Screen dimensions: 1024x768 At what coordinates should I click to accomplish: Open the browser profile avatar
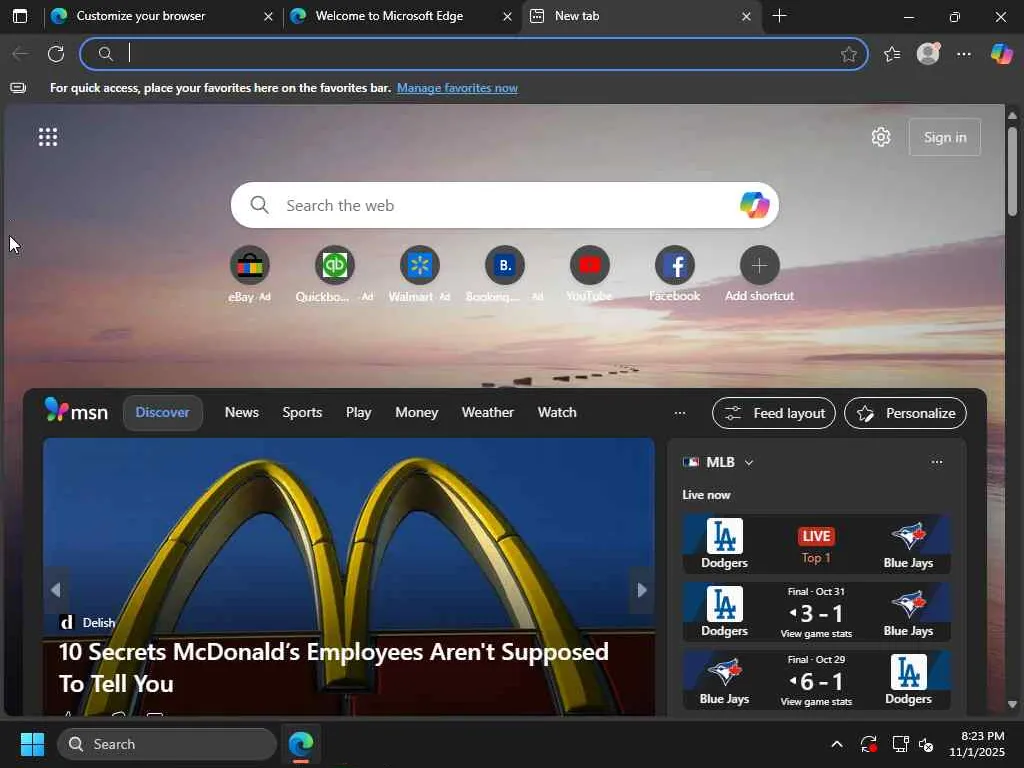pyautogui.click(x=928, y=54)
